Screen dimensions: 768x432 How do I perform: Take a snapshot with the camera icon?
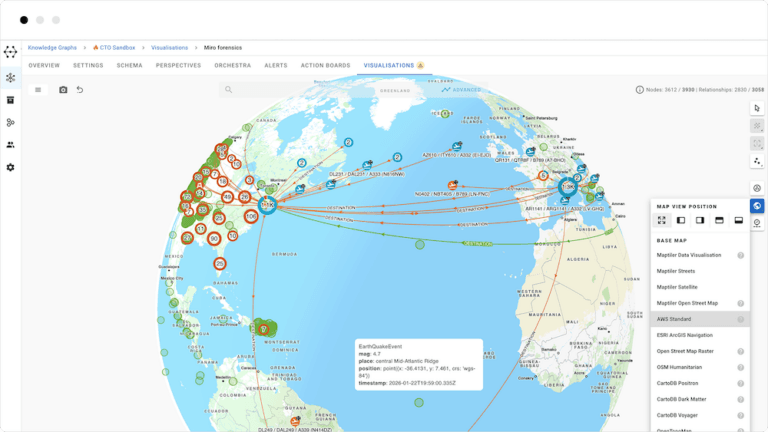(63, 90)
